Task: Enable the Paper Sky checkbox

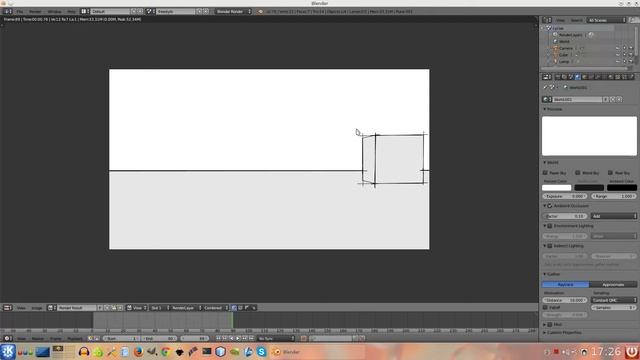Action: point(545,173)
